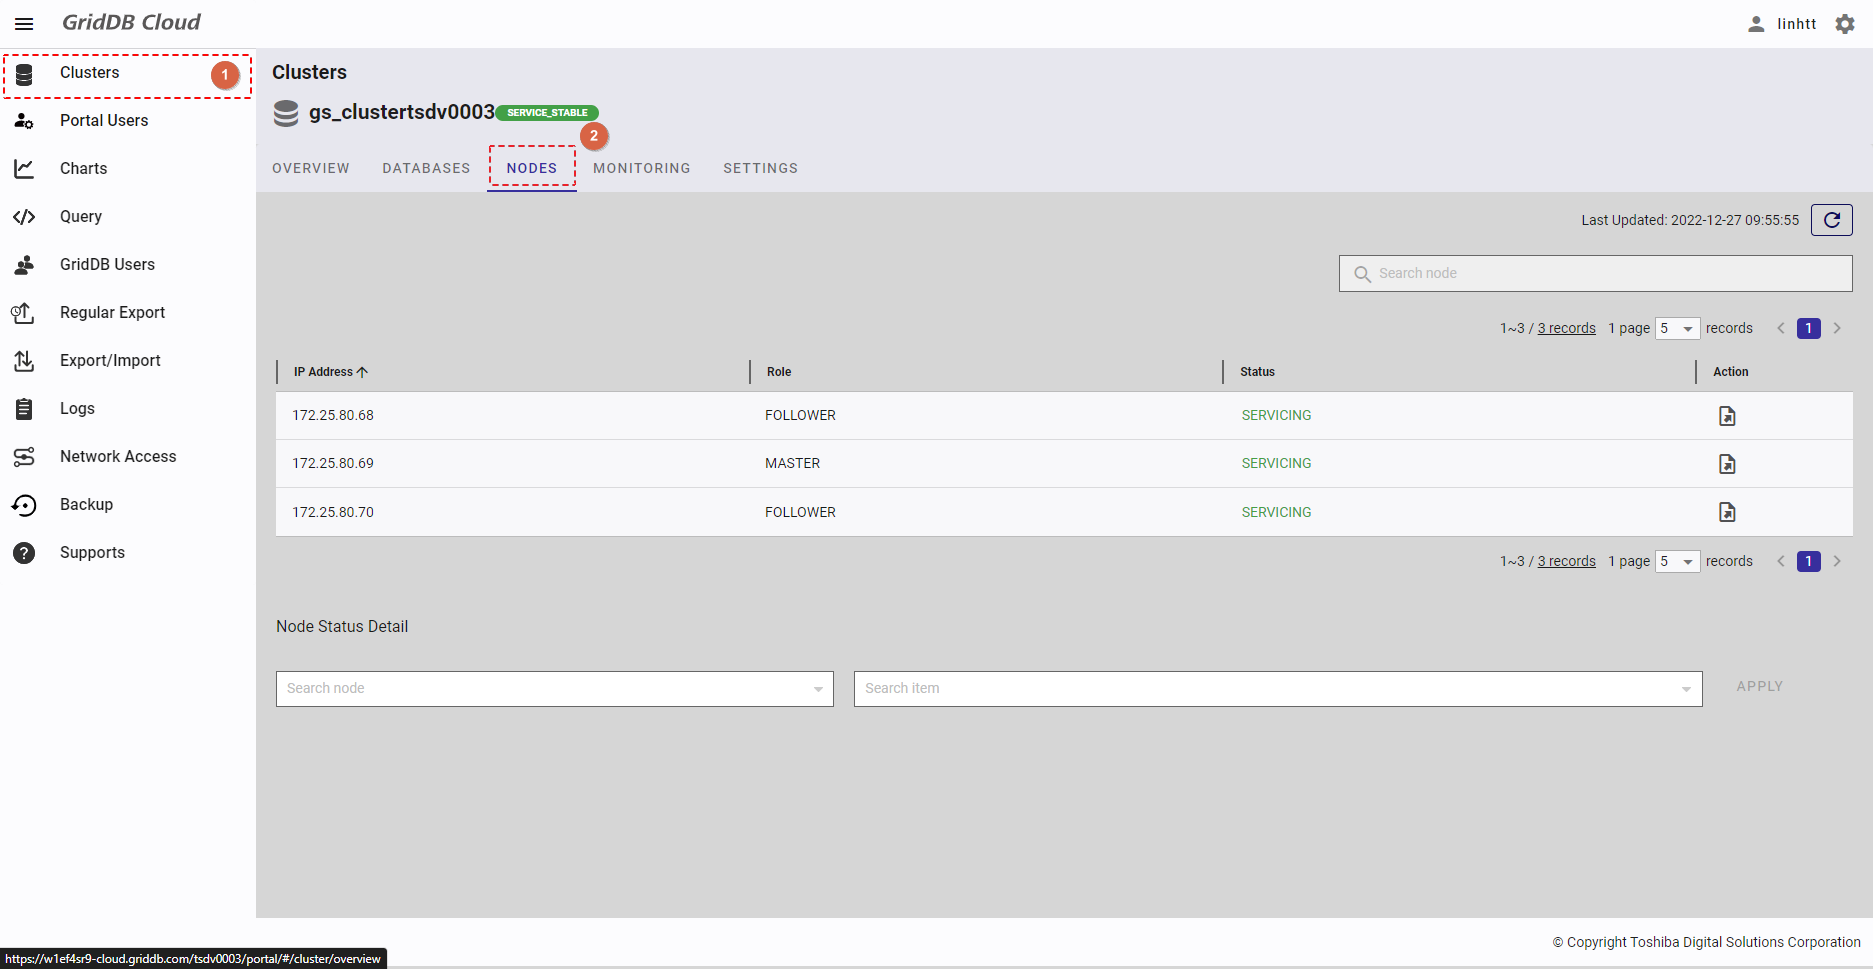
Task: Click the GridDB Cloud logo
Action: (x=131, y=22)
